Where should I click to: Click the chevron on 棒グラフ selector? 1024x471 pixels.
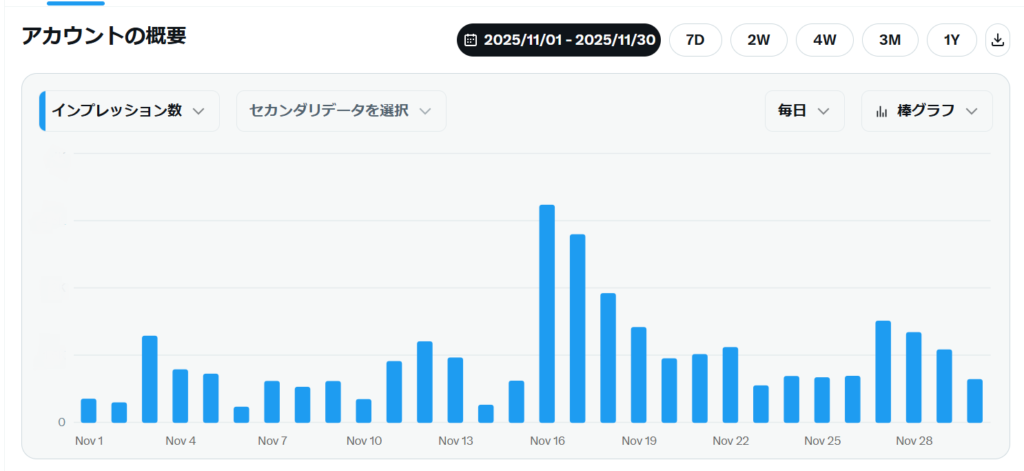[972, 111]
